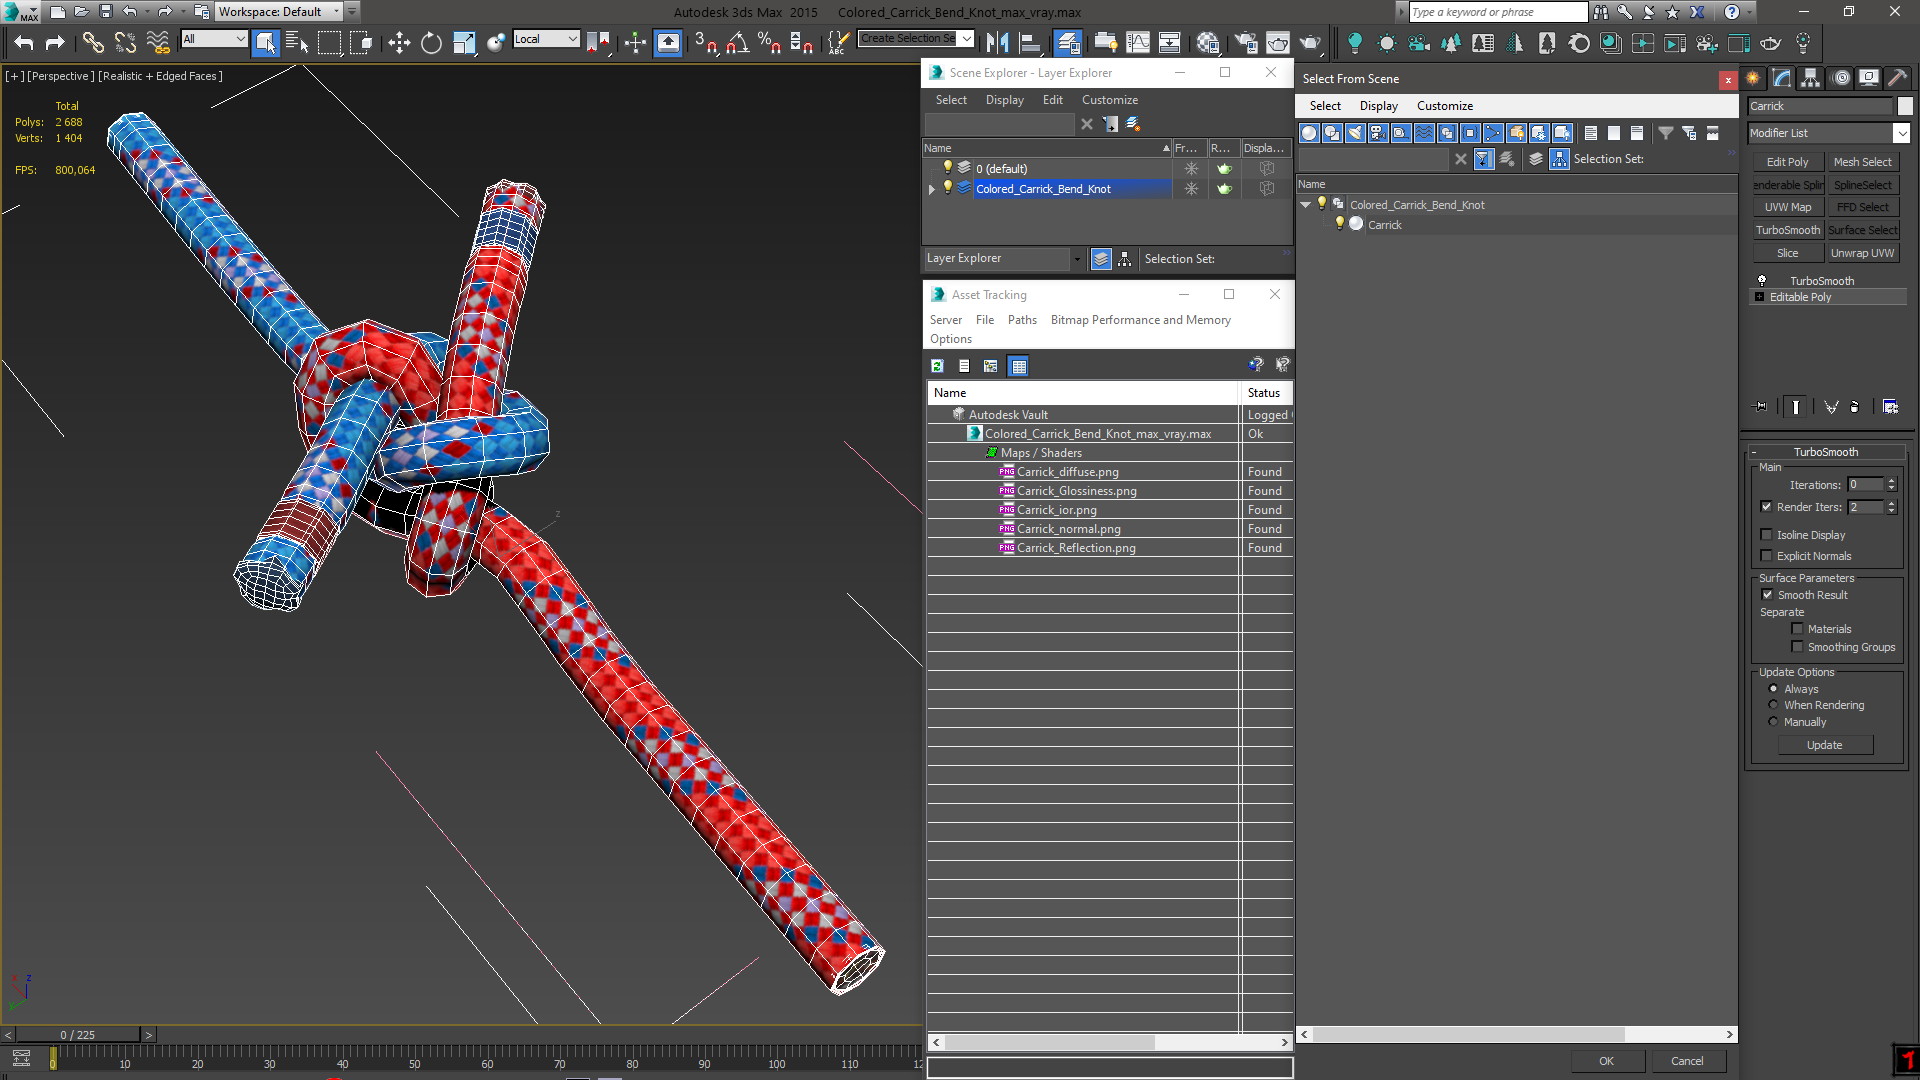Image resolution: width=1920 pixels, height=1080 pixels.
Task: Check Separate by Smoothing Groups checkbox
Action: coord(1797,647)
